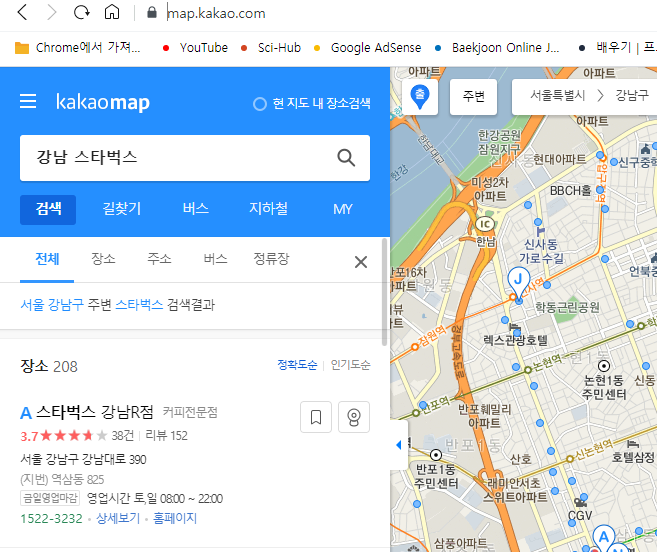Select the 전체 results filter tab
Image resolution: width=657 pixels, height=552 pixels.
(x=47, y=259)
